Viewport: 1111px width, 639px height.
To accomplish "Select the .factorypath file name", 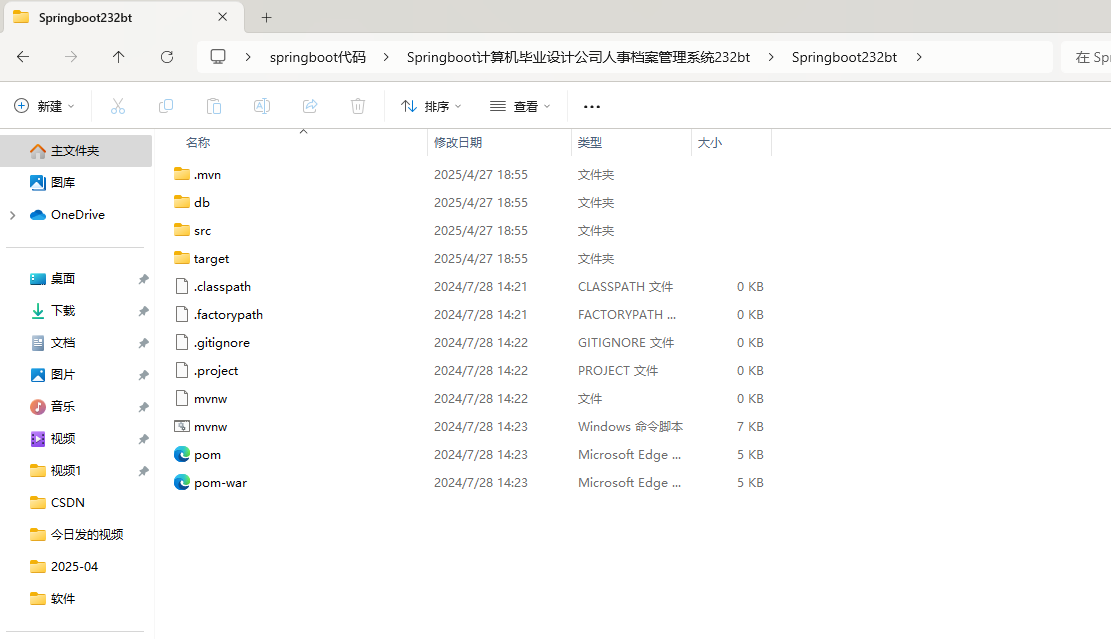I will [228, 315].
